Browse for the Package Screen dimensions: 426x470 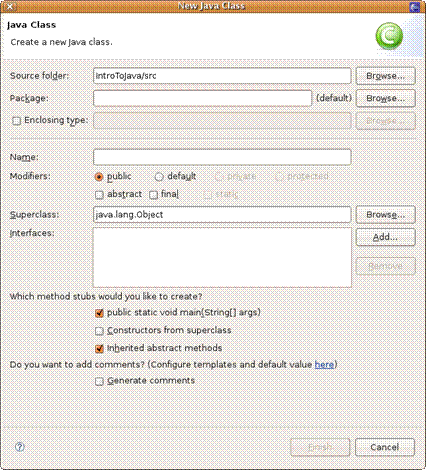pos(386,98)
